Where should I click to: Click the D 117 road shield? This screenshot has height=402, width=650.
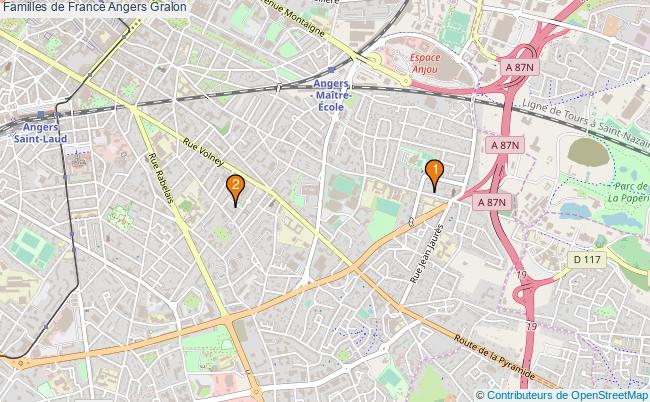(587, 260)
